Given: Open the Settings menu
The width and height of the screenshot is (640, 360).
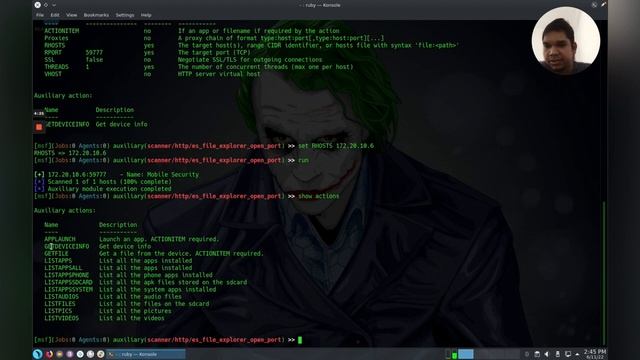Looking at the screenshot, I should (x=125, y=15).
